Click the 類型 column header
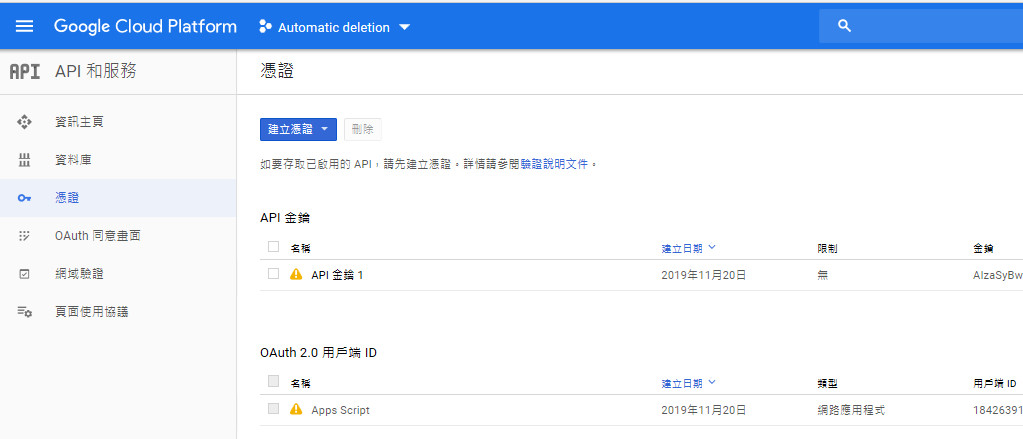 [x=827, y=384]
